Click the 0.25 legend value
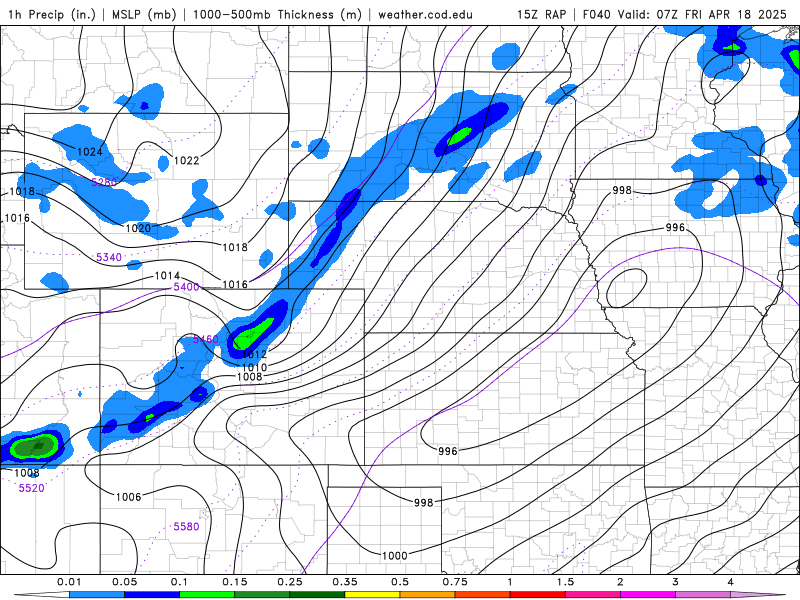This screenshot has height=600, width=800. [290, 582]
